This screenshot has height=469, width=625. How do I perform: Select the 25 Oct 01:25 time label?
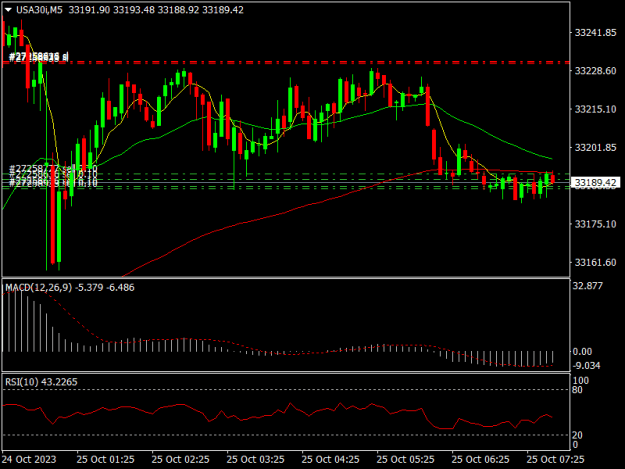(x=105, y=459)
